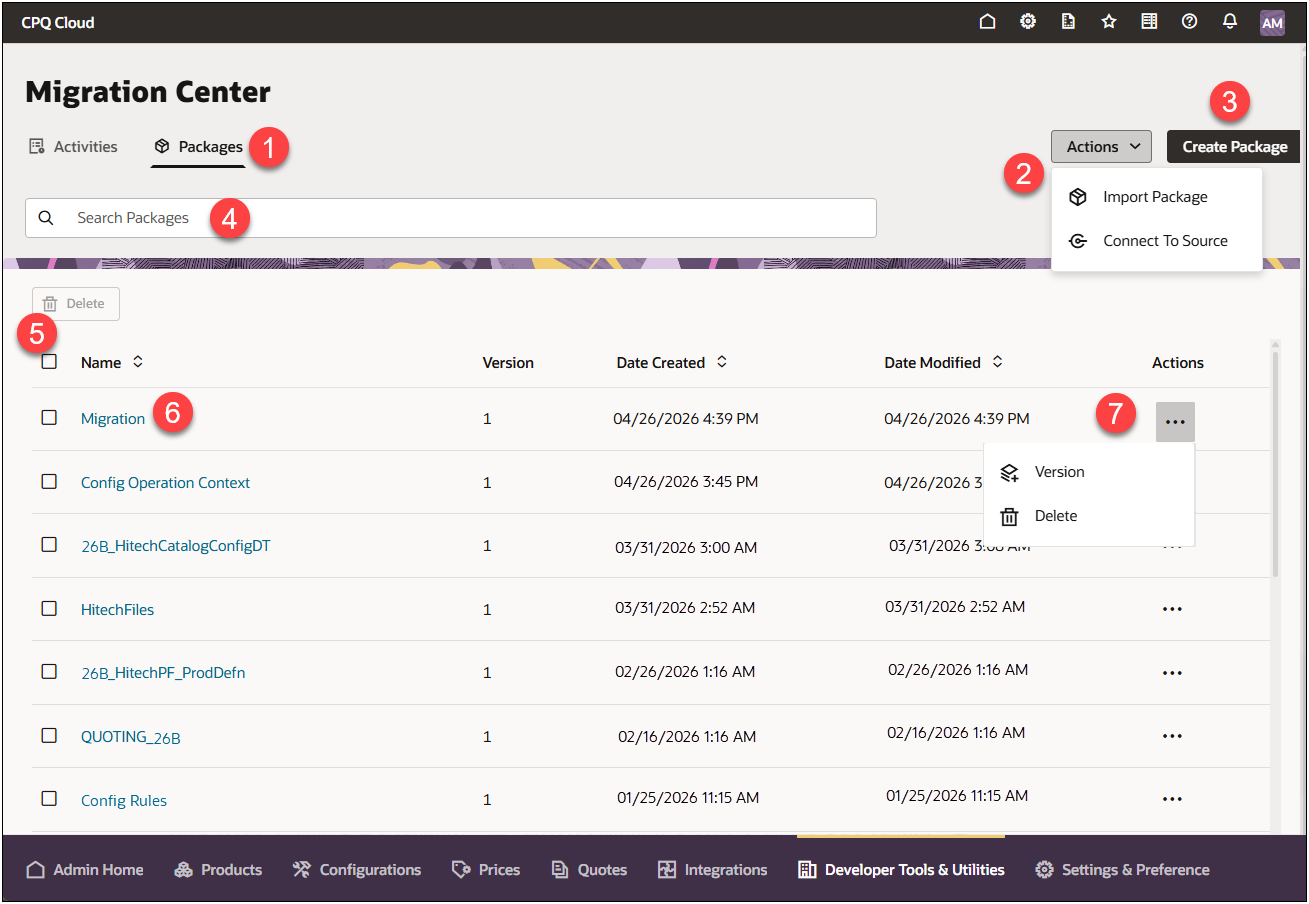Open the Config Rules package link

coord(124,800)
